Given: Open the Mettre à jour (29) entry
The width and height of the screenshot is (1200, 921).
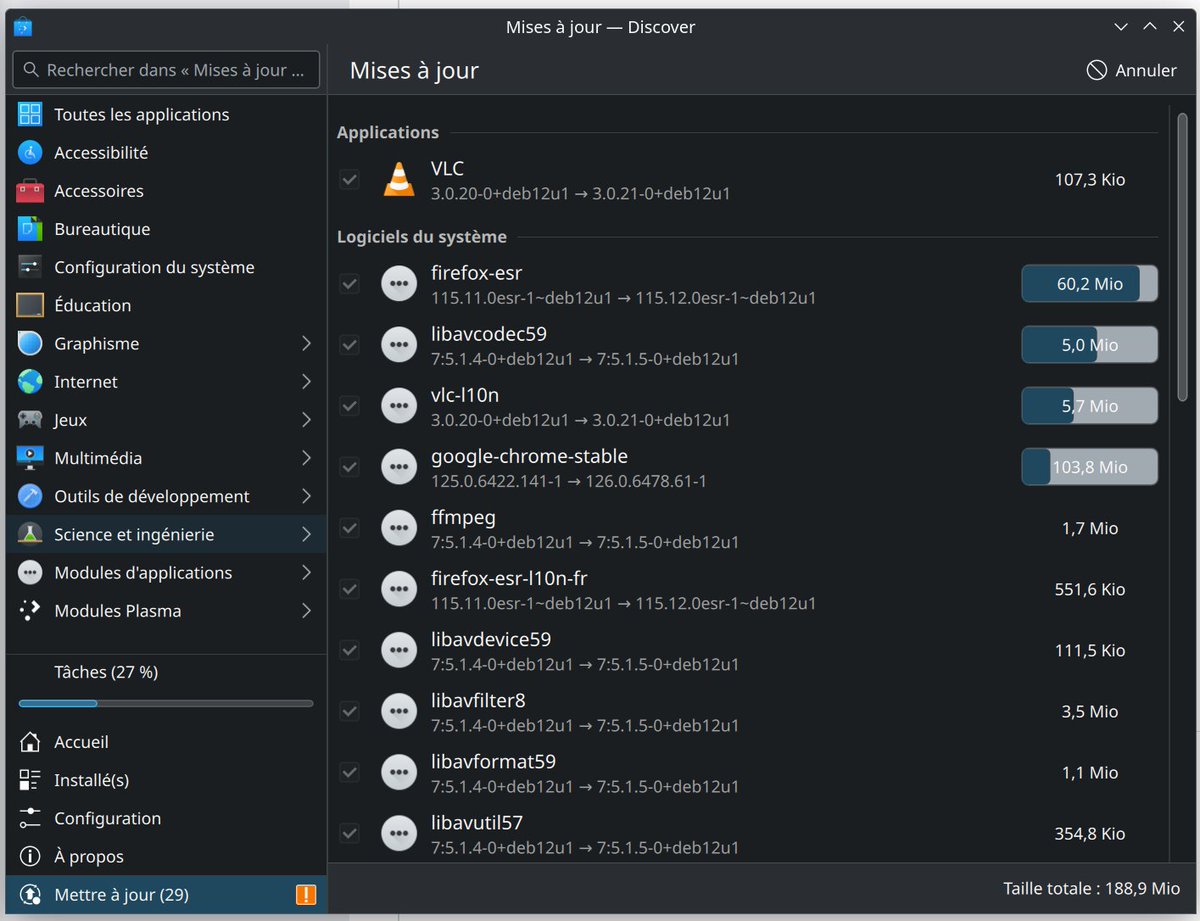Looking at the screenshot, I should click(166, 894).
